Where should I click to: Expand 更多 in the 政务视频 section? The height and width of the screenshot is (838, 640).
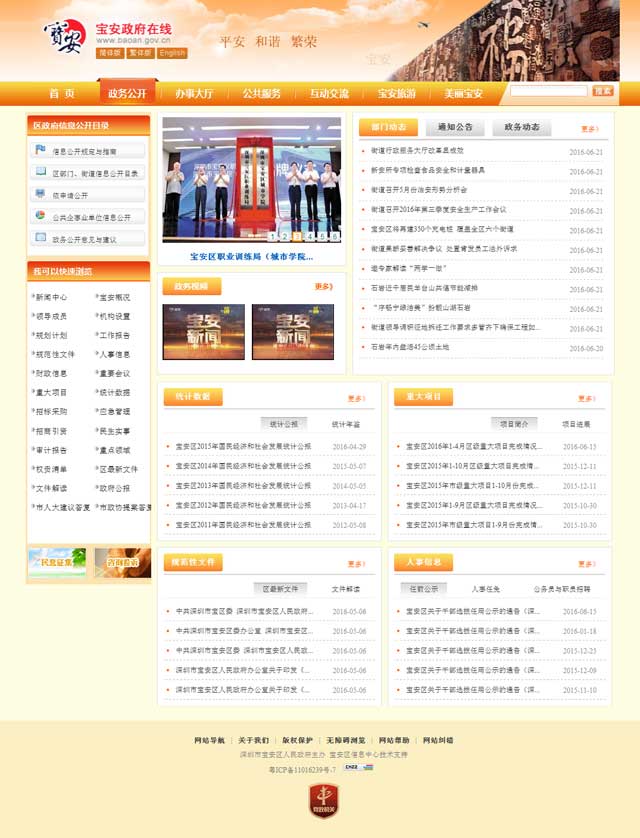click(323, 287)
